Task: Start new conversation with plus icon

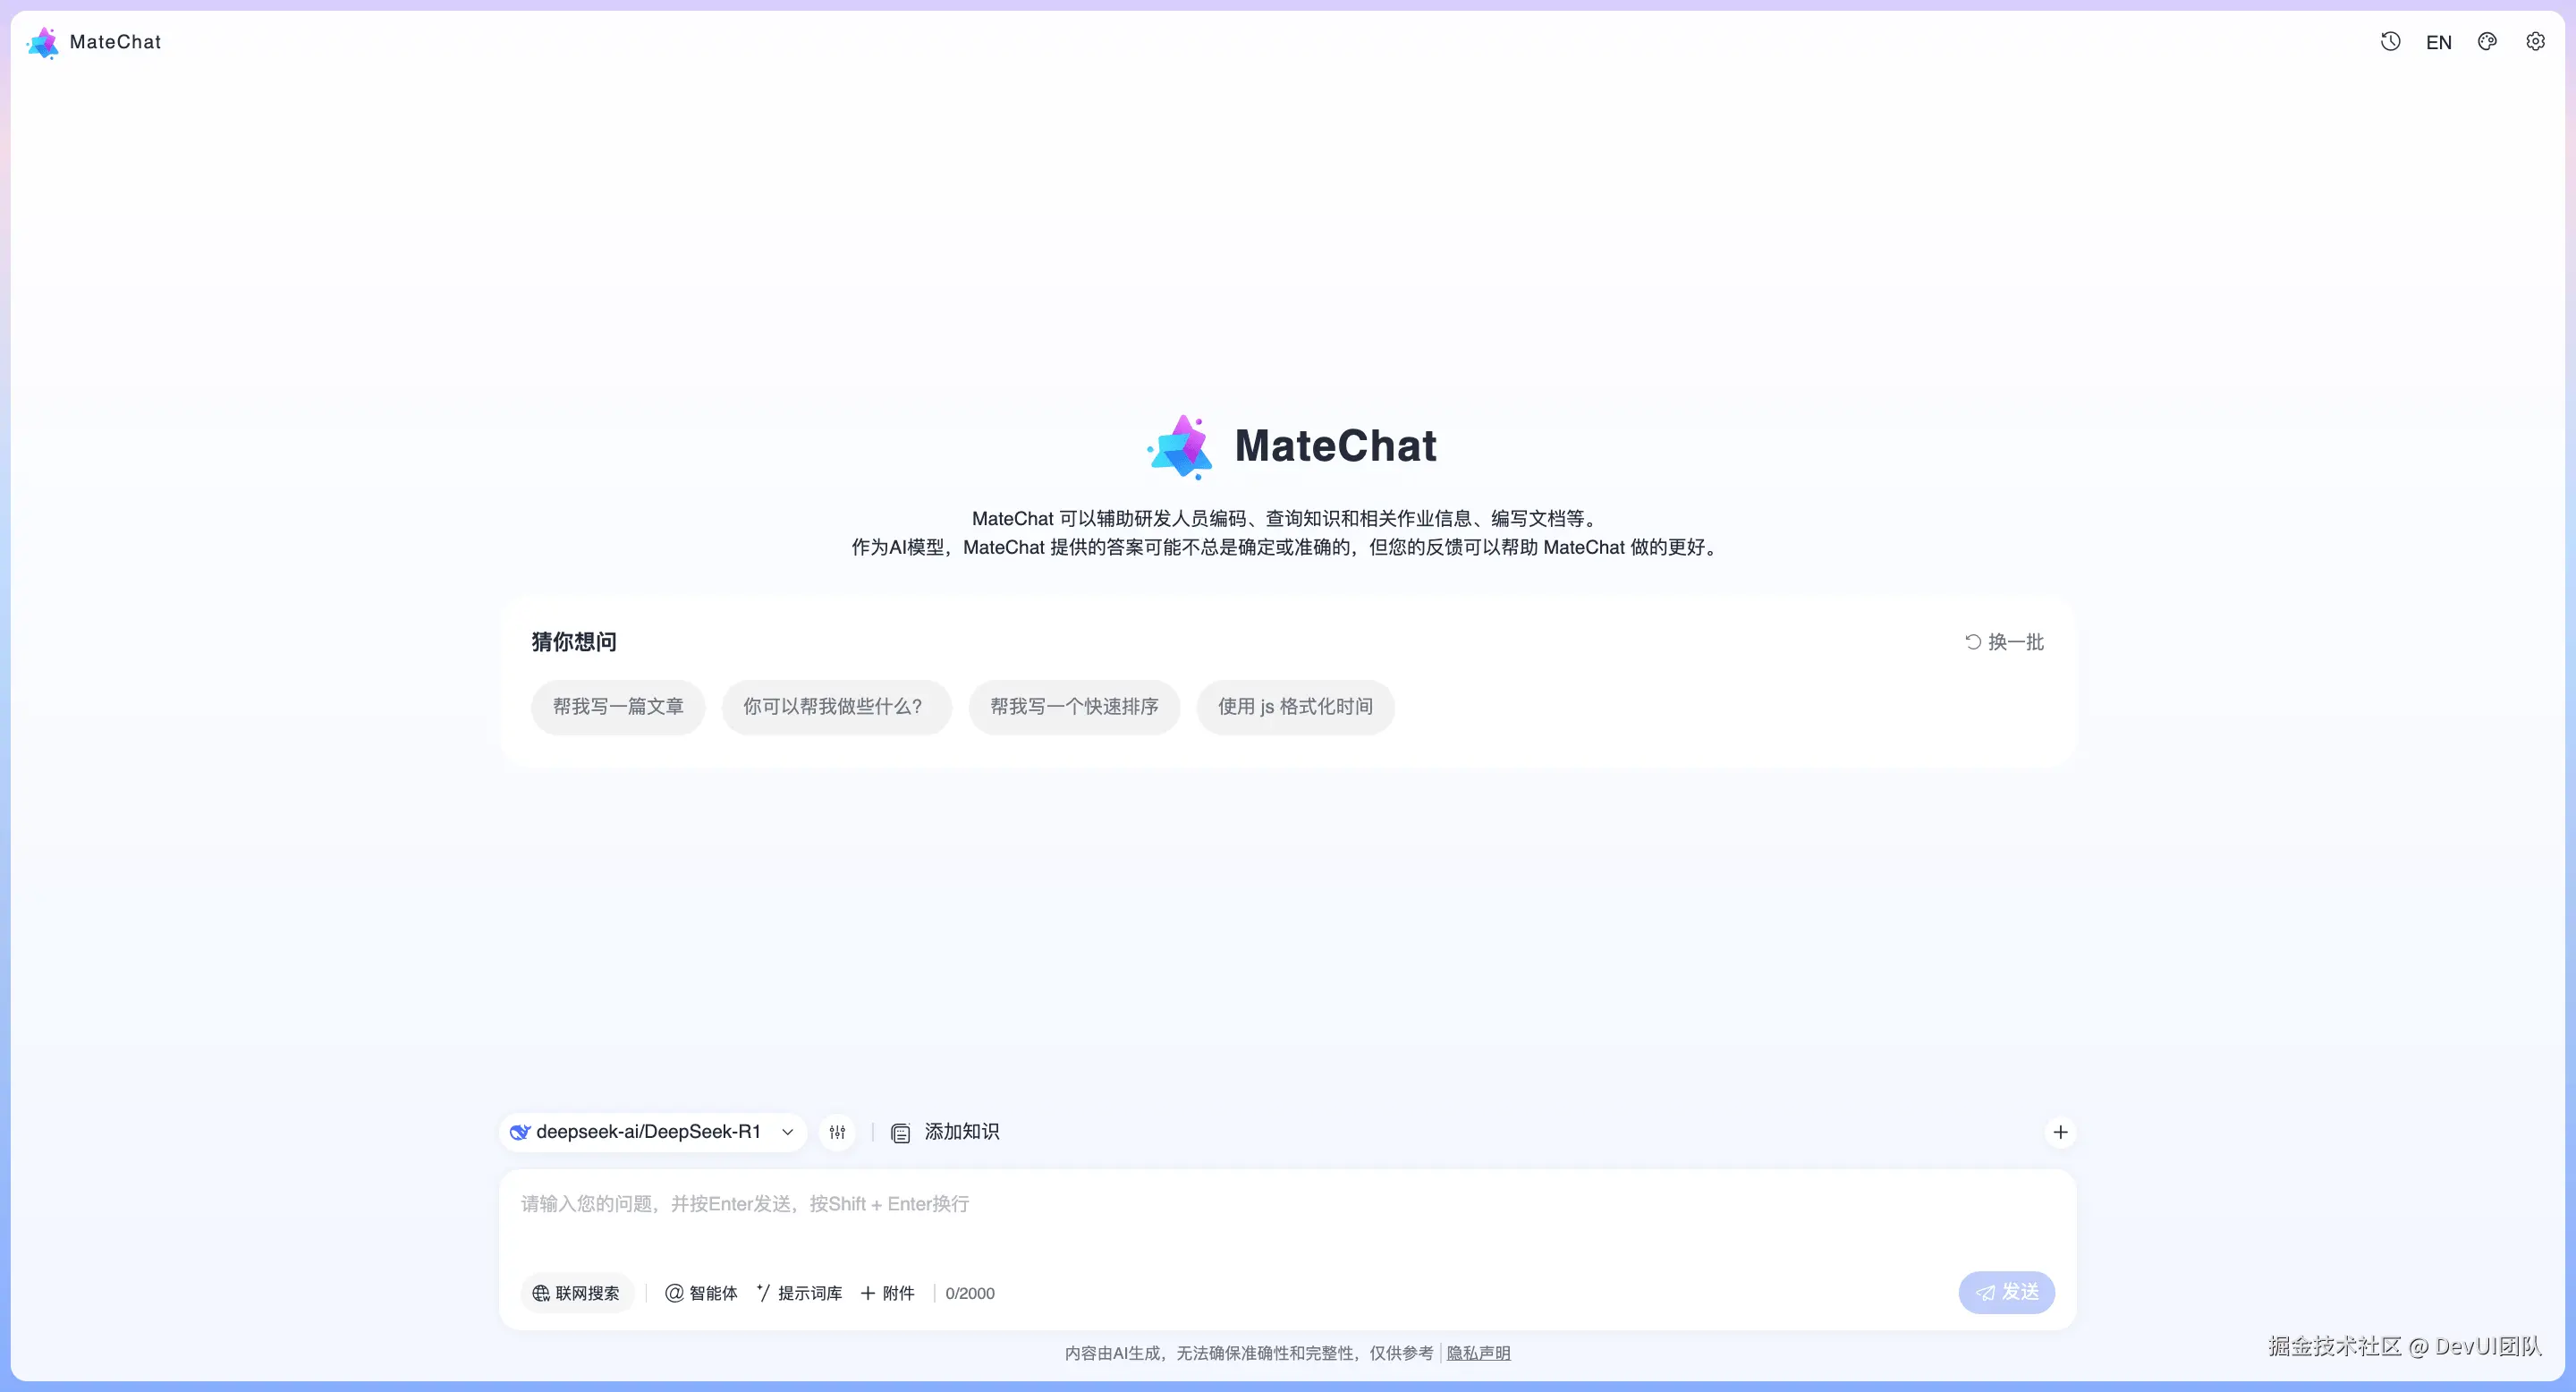Action: pos(2060,1132)
